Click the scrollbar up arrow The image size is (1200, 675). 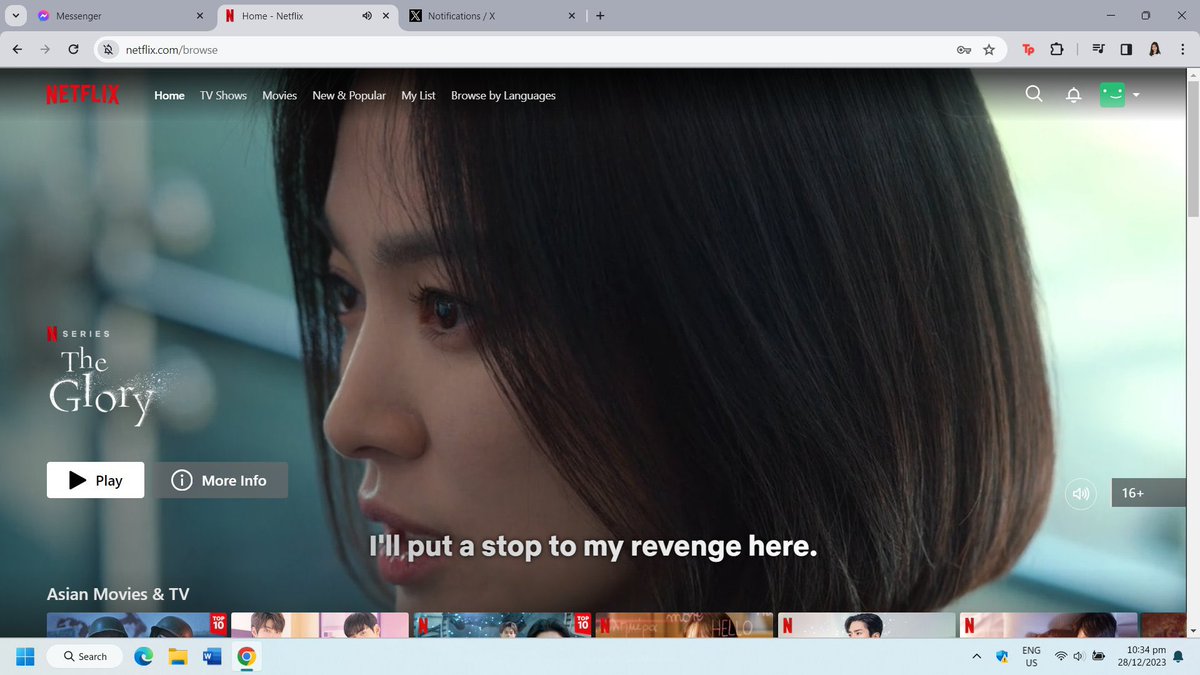tap(1192, 75)
